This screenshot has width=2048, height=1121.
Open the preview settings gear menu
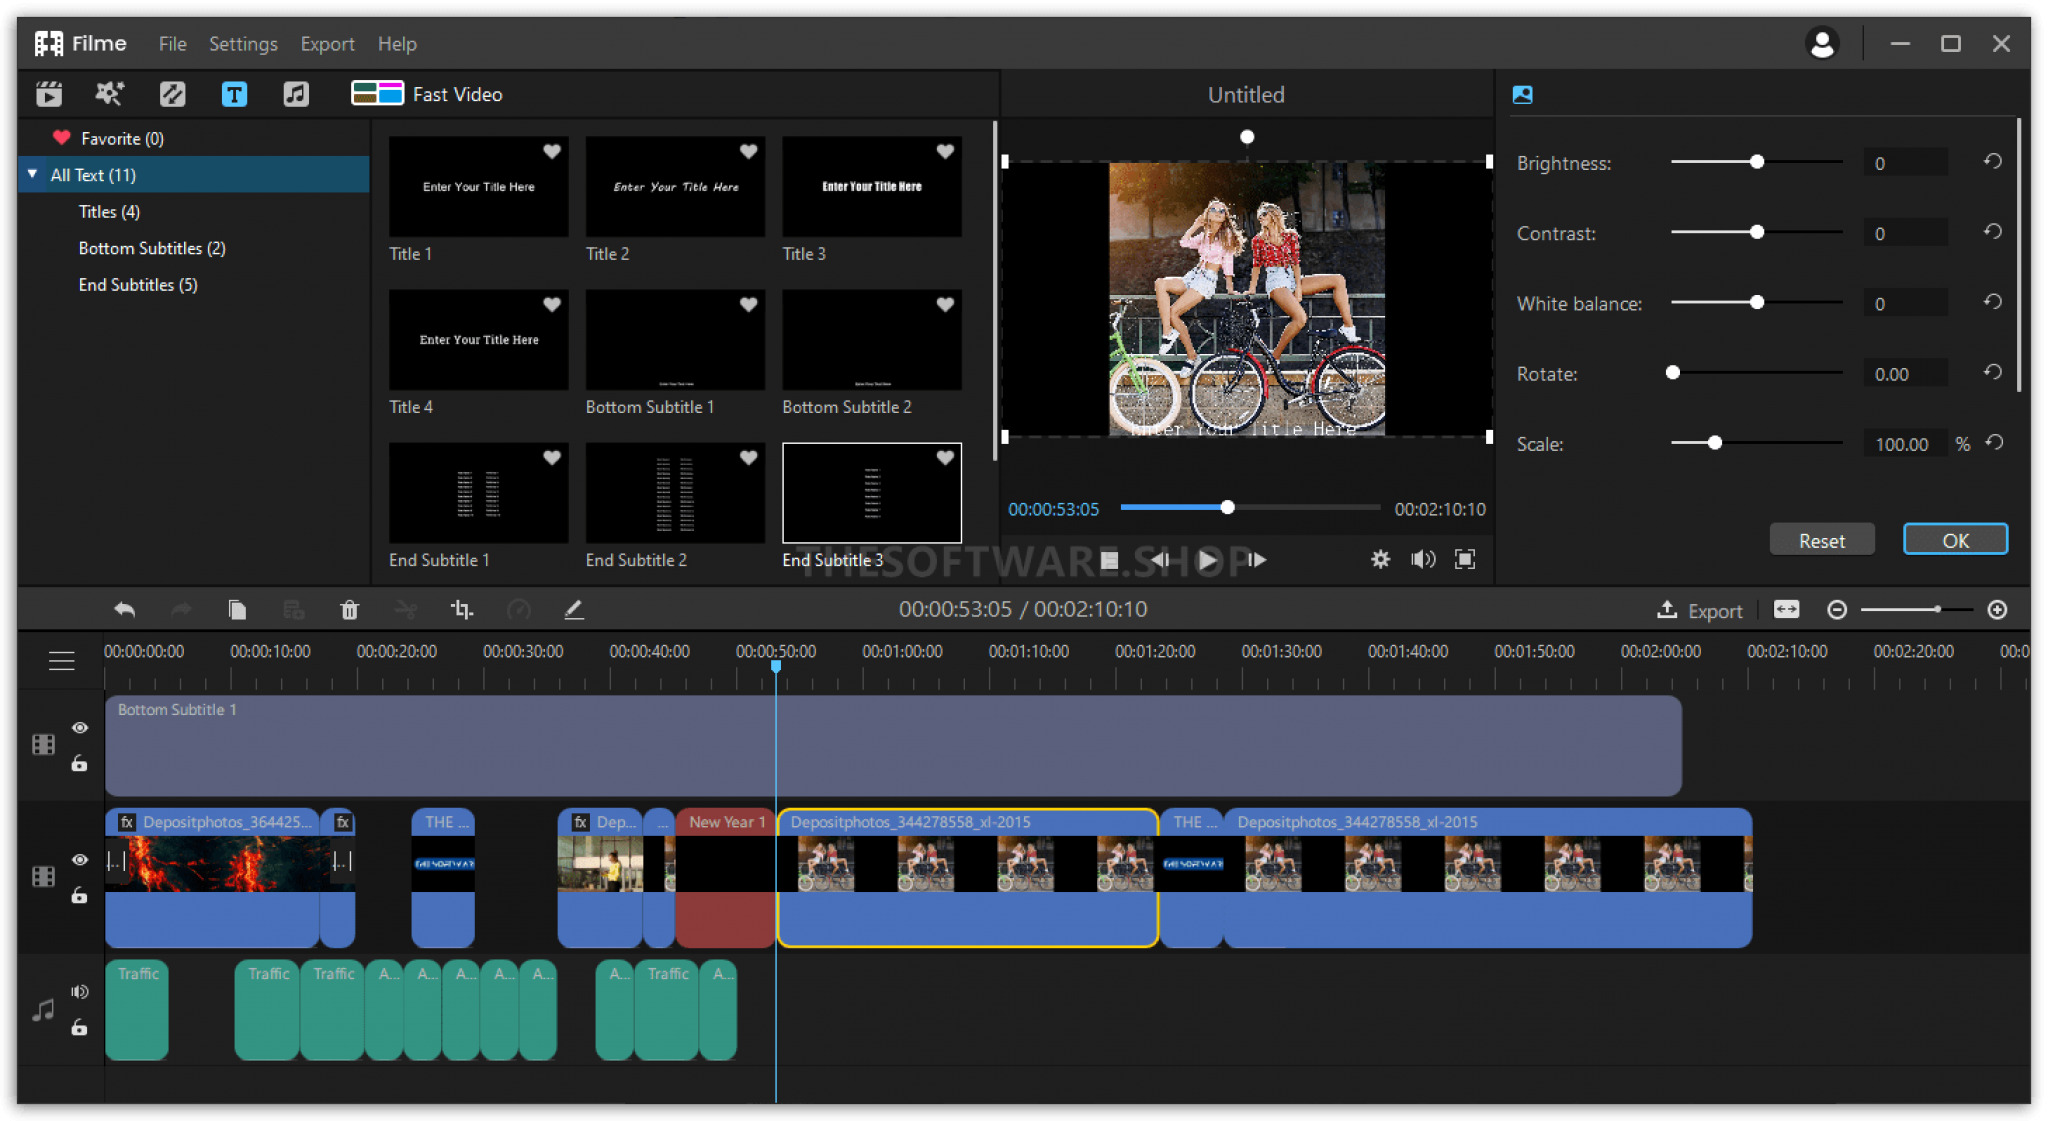pos(1380,560)
